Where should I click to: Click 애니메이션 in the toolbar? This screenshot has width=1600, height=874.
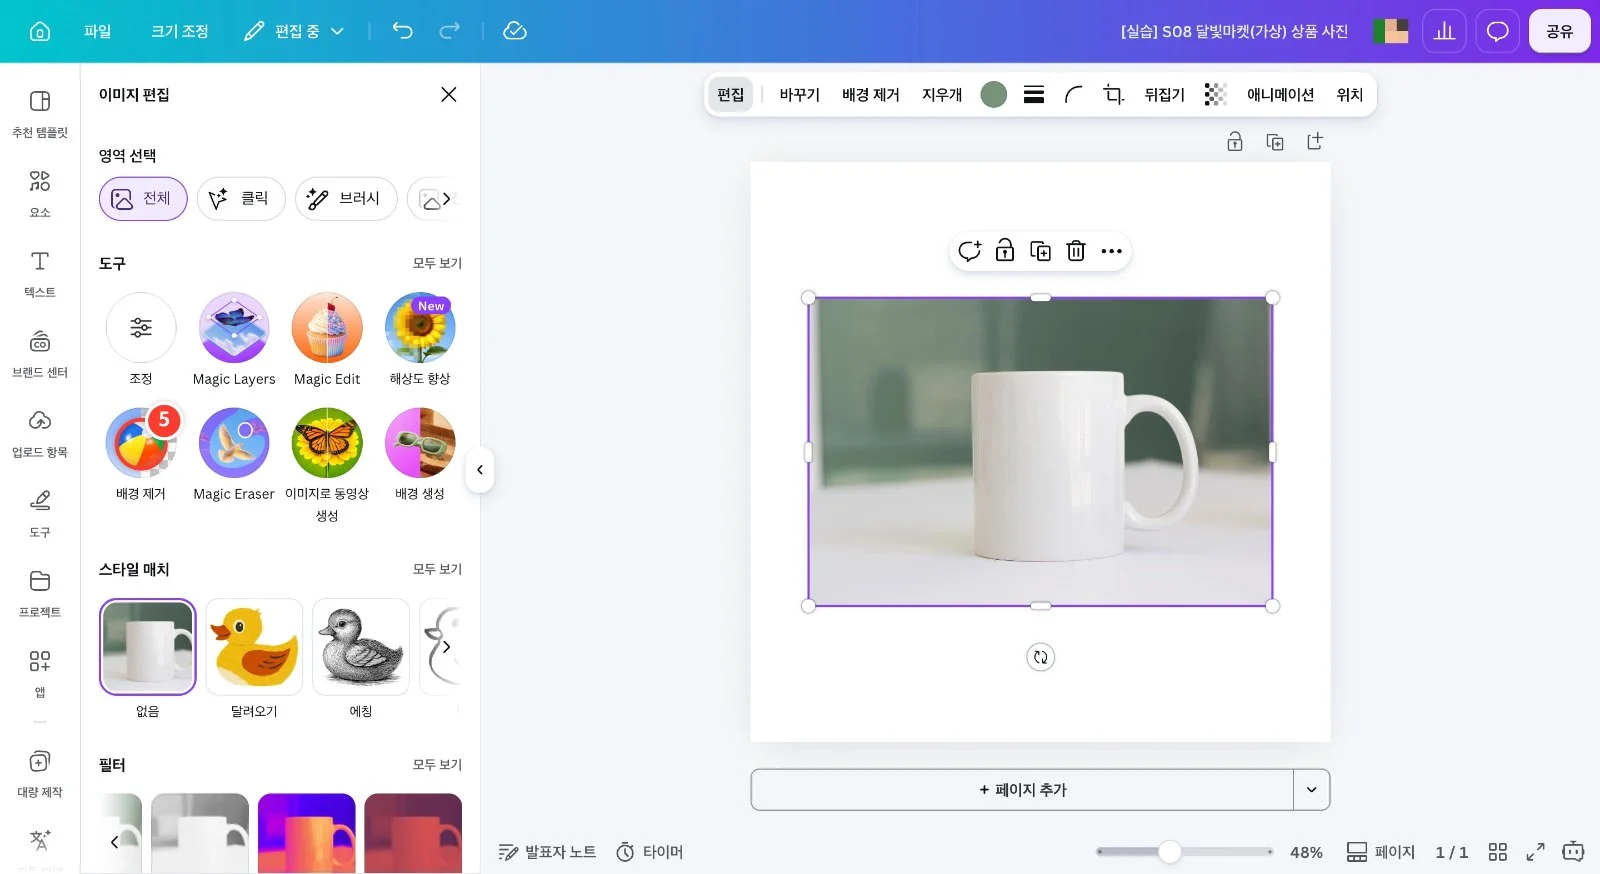pyautogui.click(x=1280, y=94)
